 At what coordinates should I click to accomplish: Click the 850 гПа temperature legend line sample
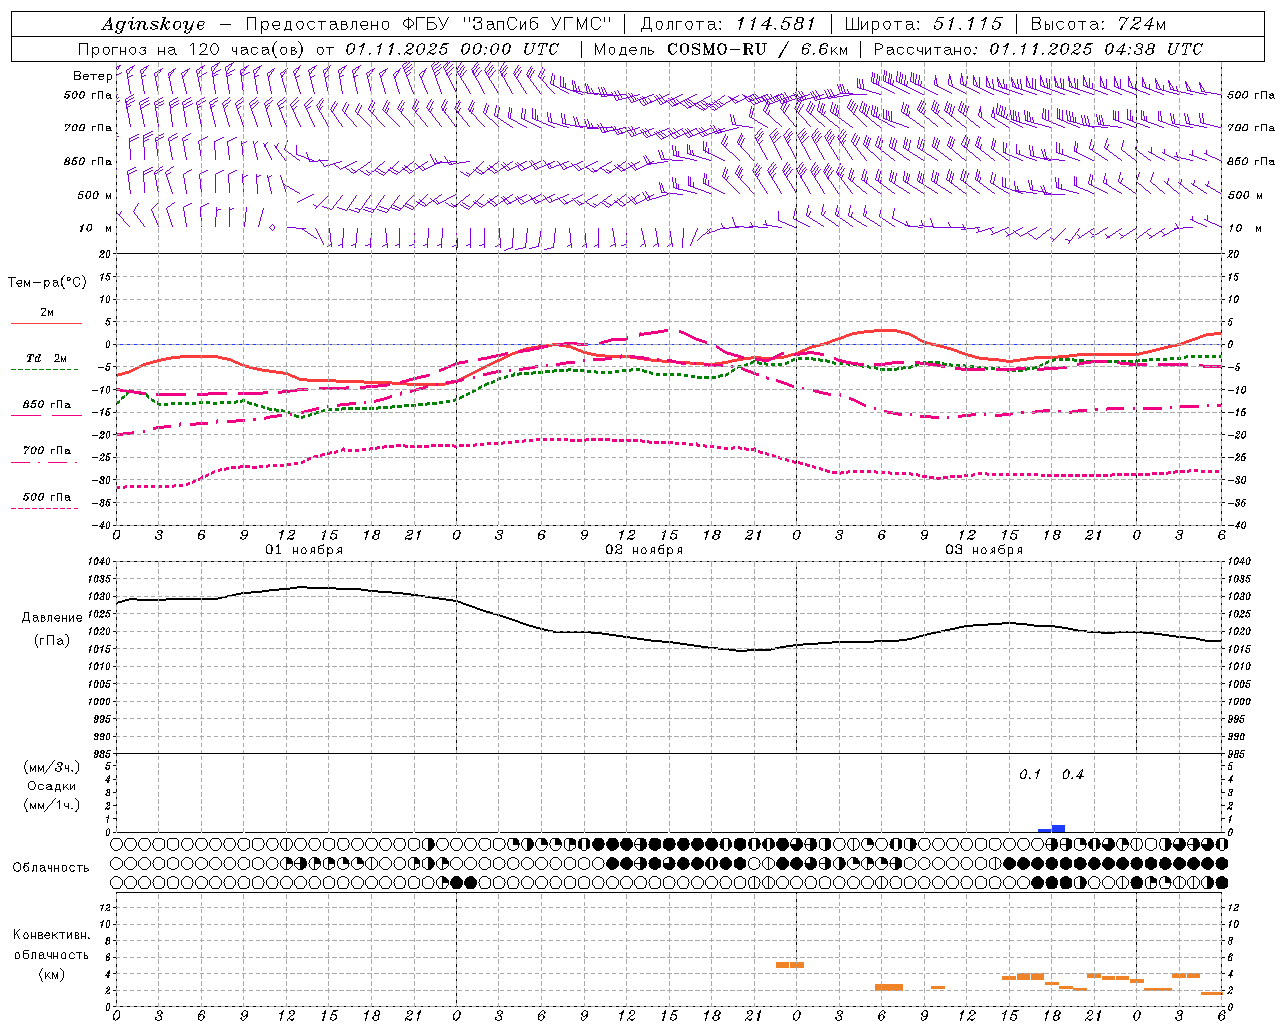(46, 415)
